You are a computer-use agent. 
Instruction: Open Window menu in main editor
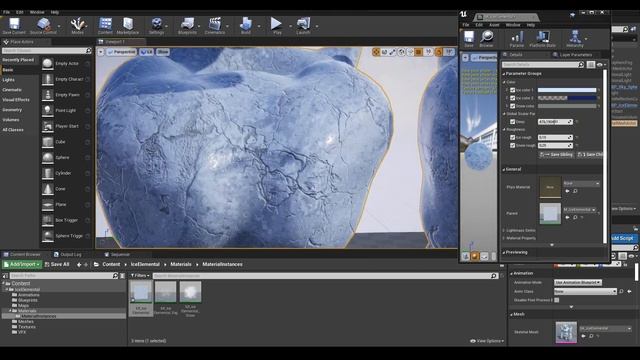coord(37,12)
